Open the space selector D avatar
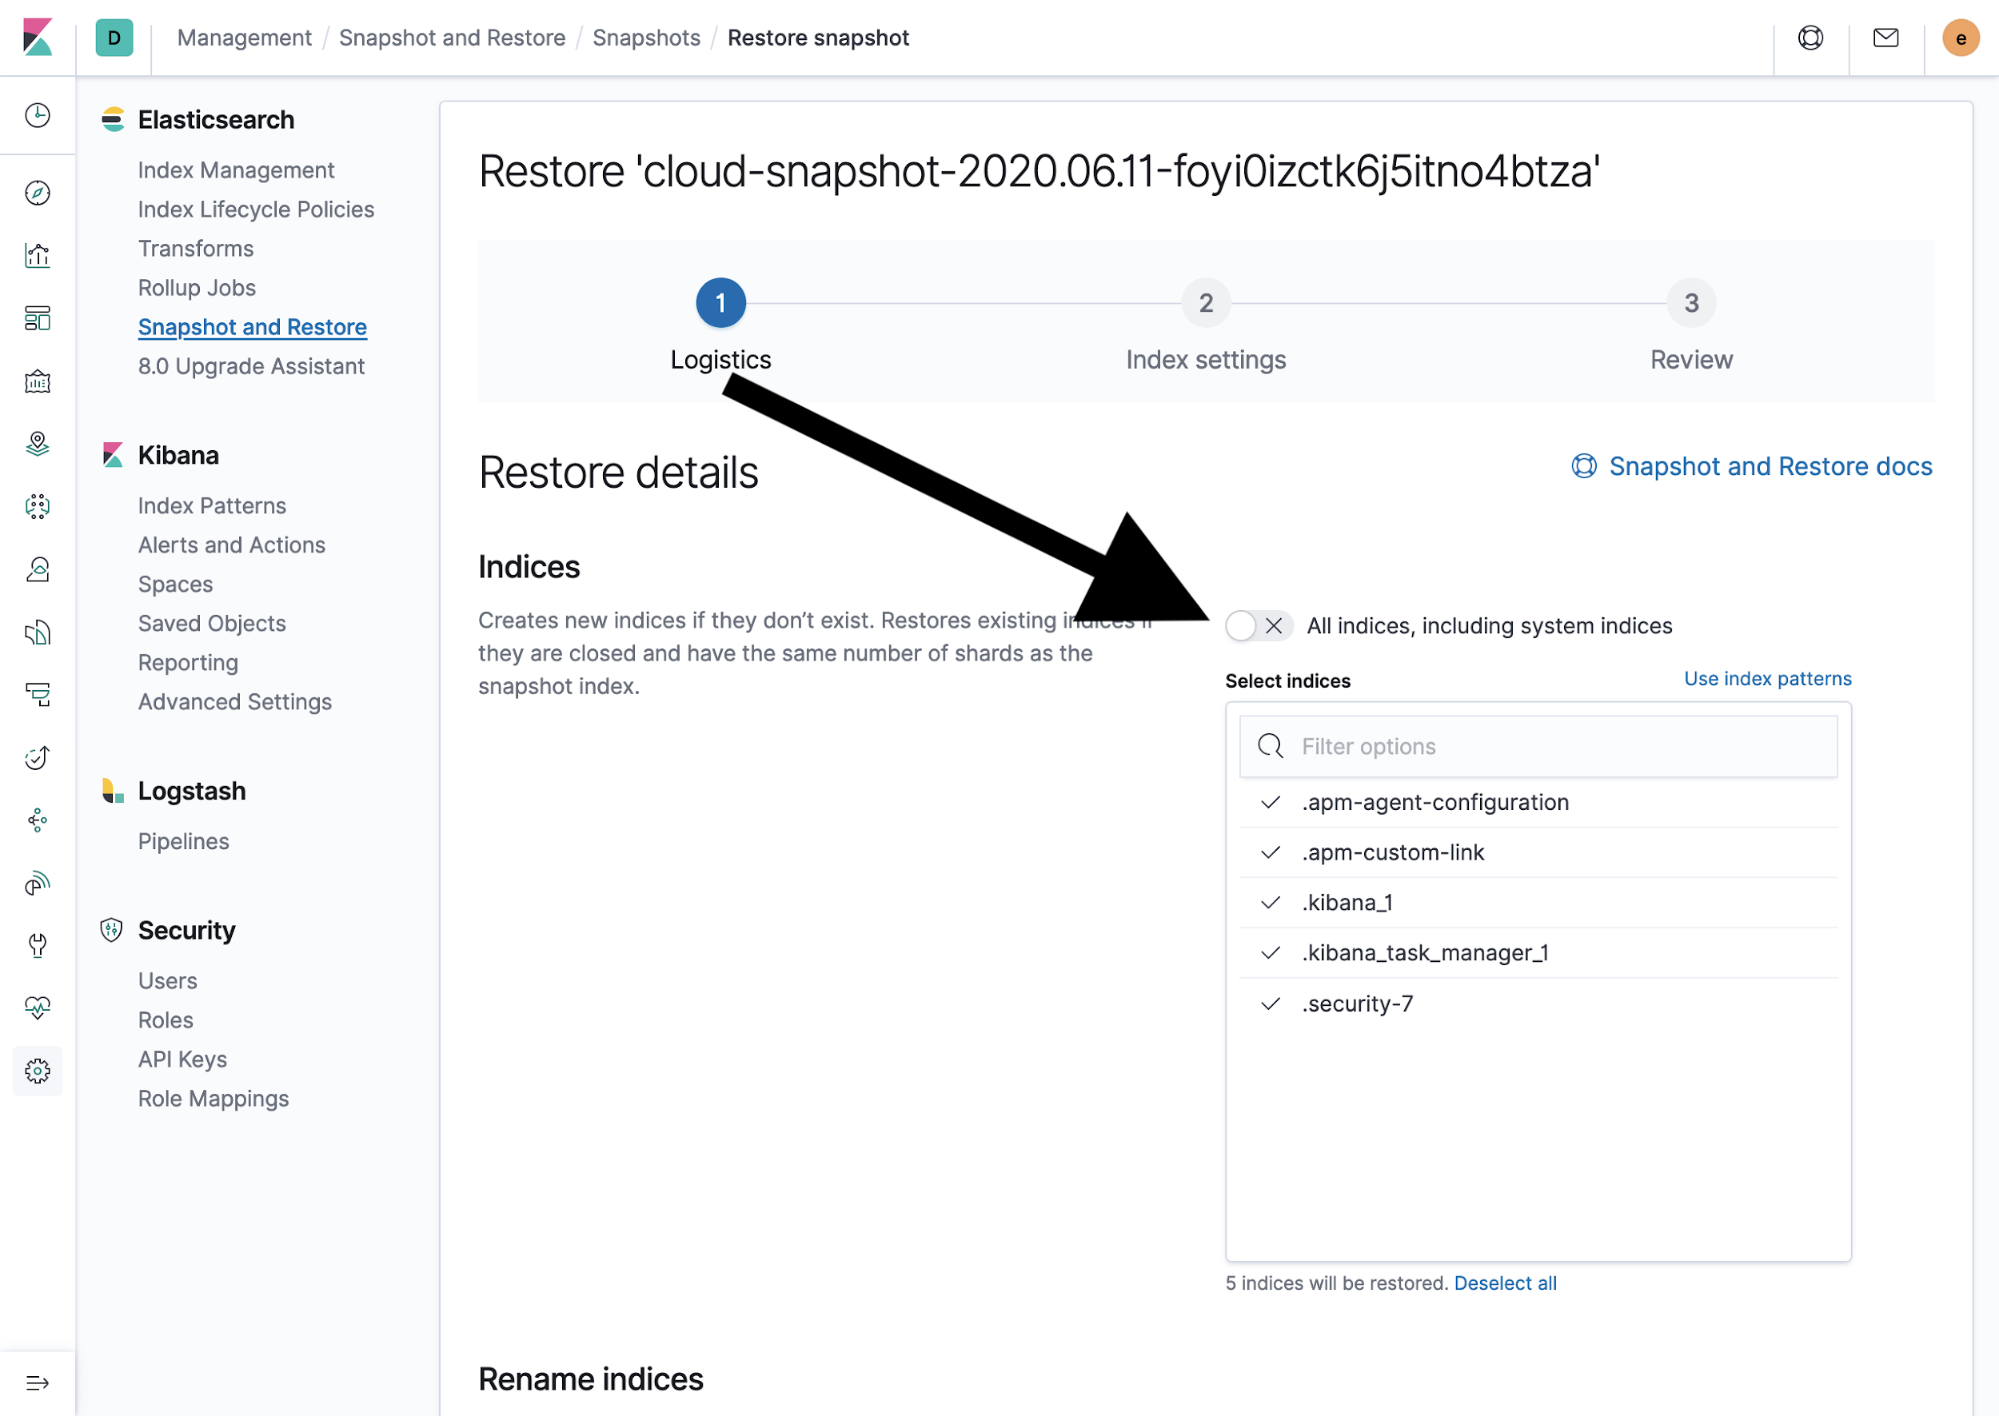This screenshot has width=1999, height=1417. (x=114, y=38)
